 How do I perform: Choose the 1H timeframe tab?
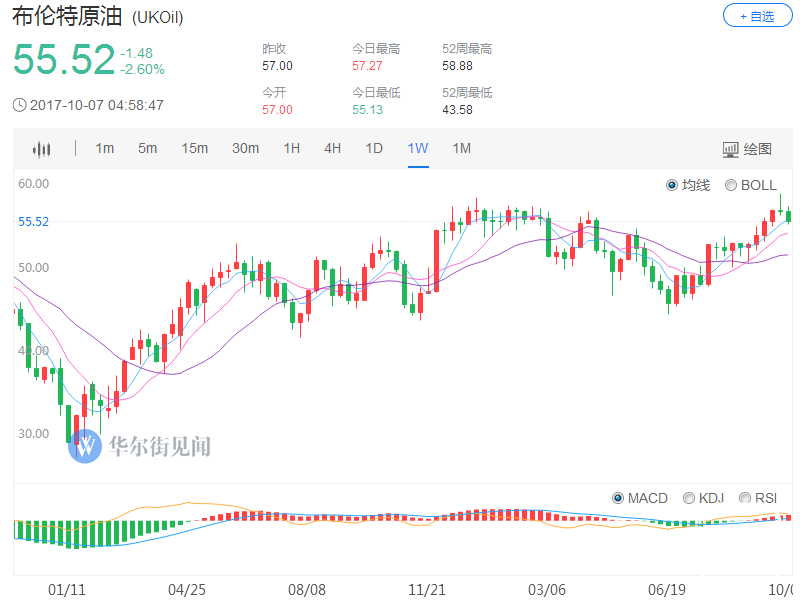point(292,148)
